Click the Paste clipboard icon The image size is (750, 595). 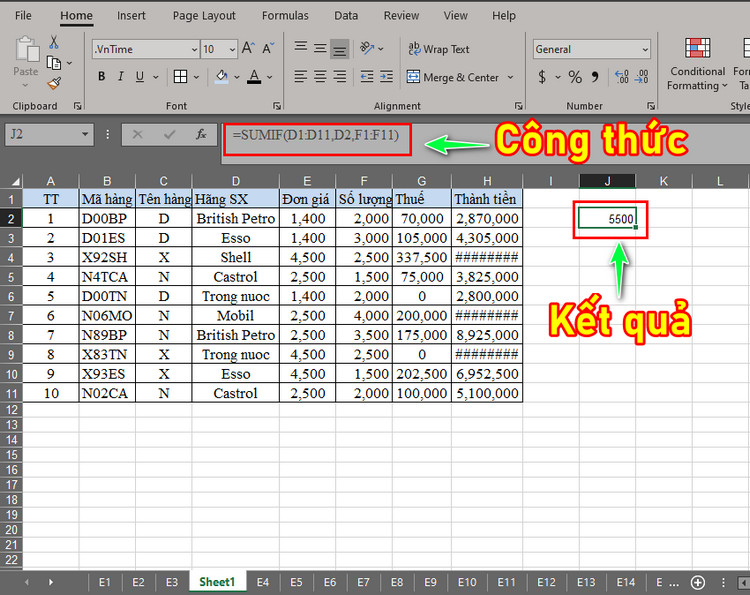pyautogui.click(x=26, y=50)
